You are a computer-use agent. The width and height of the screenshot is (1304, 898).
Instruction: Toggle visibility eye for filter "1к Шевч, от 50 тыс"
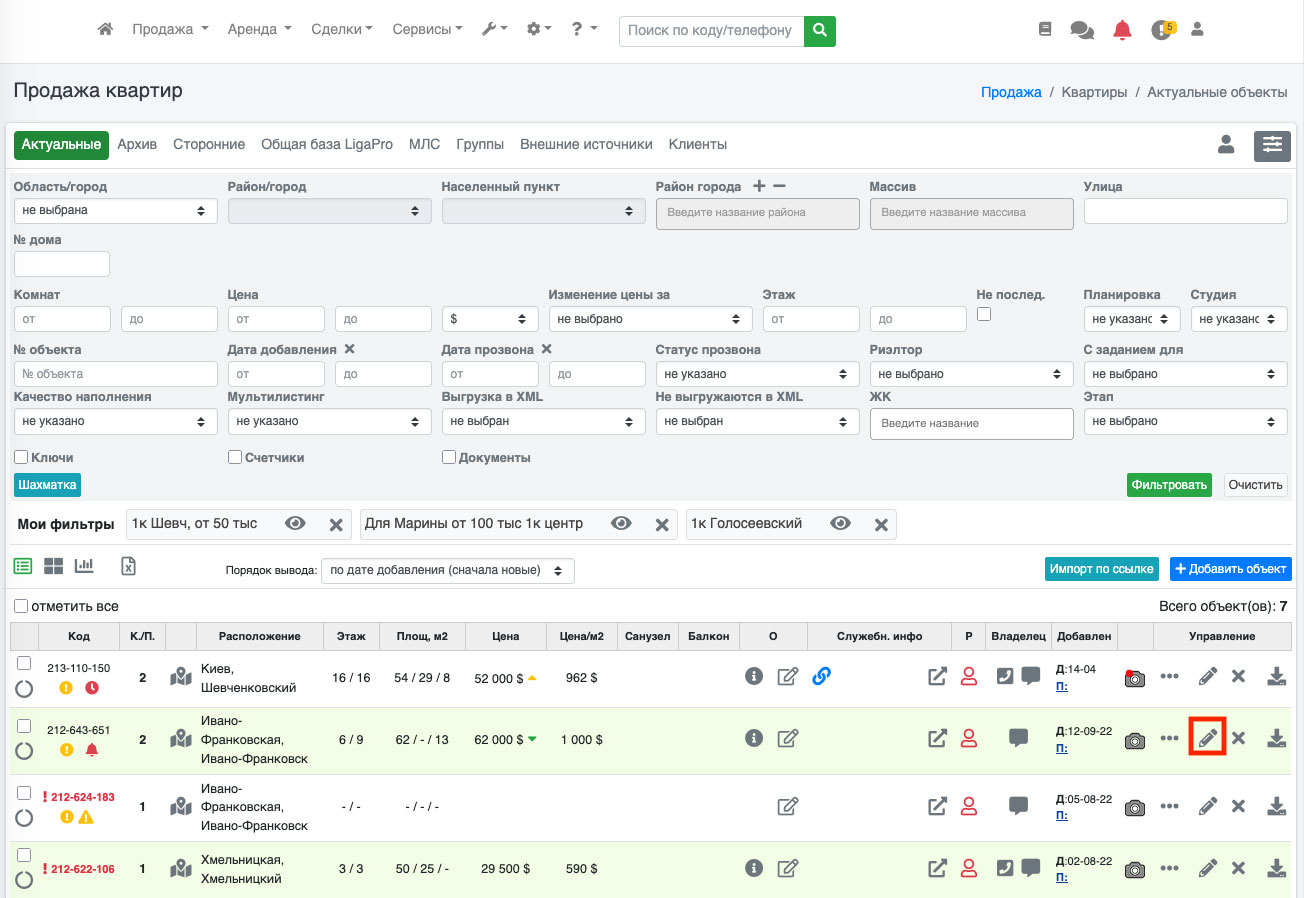294,524
